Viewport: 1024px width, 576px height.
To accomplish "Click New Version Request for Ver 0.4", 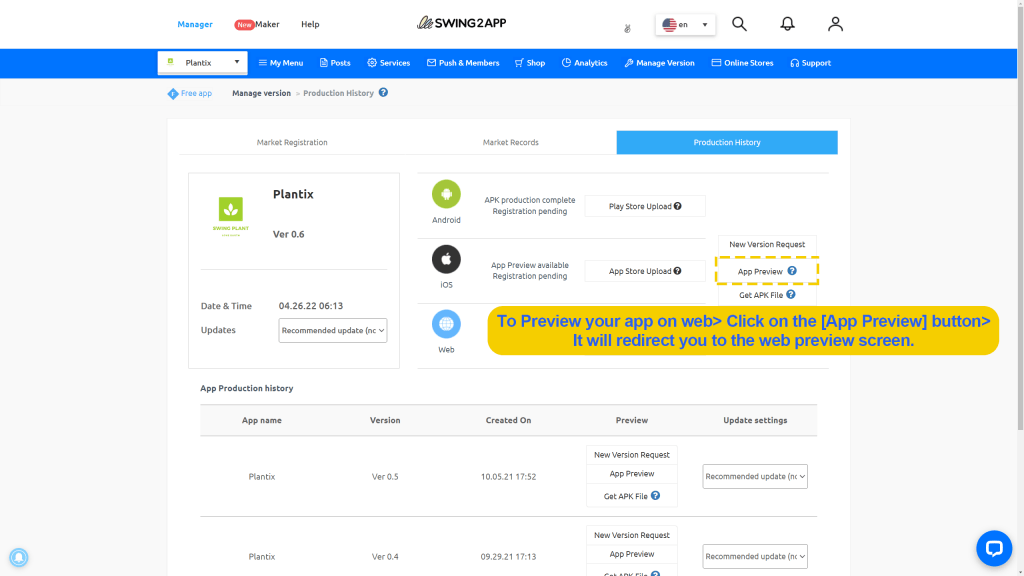I will (x=632, y=535).
